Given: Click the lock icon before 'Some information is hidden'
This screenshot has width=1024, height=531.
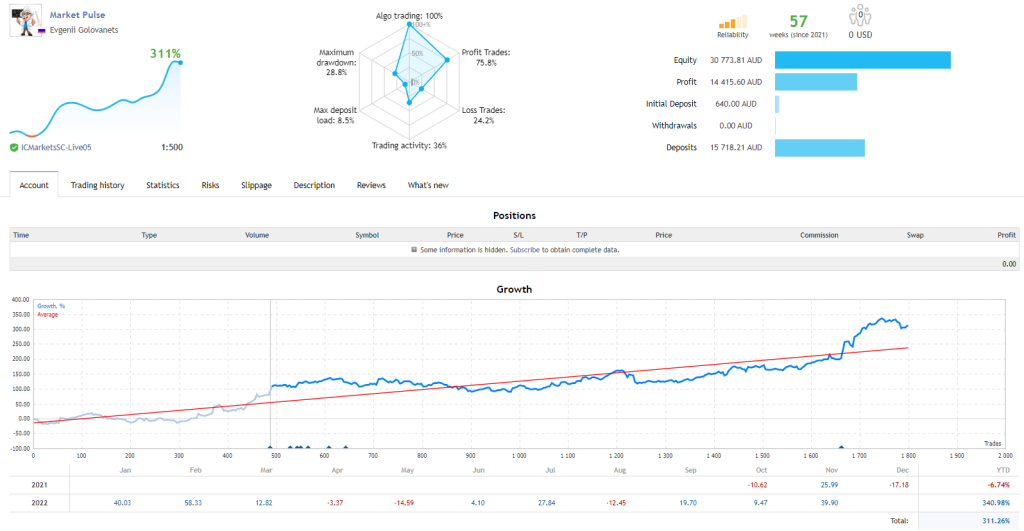Looking at the screenshot, I should click(414, 249).
